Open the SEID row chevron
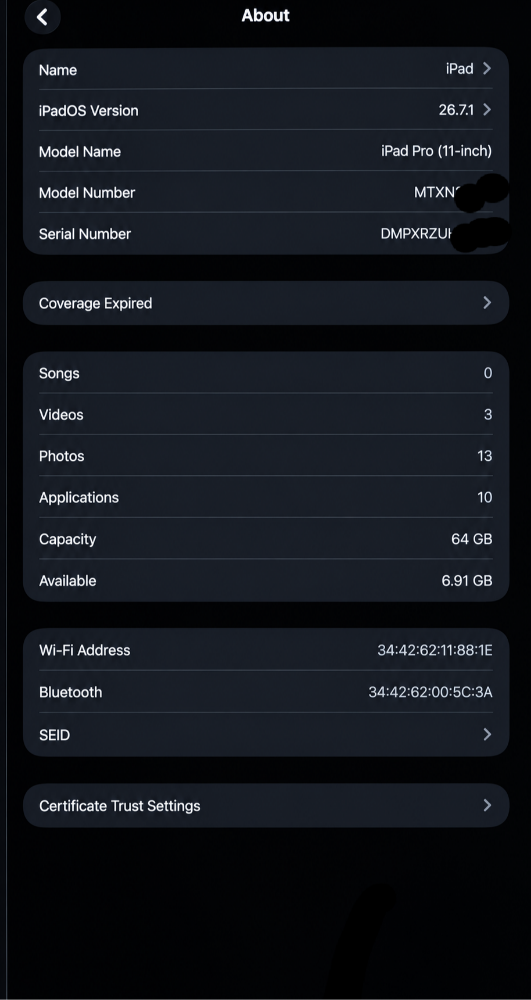The height and width of the screenshot is (1000, 531). 487,735
